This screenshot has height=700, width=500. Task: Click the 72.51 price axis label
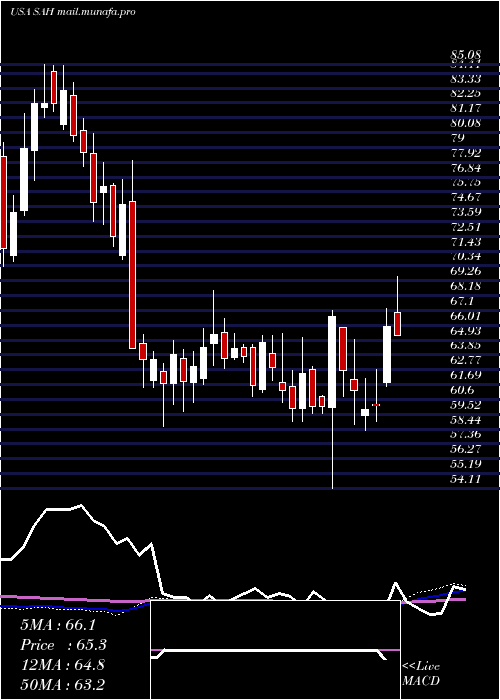(x=466, y=227)
